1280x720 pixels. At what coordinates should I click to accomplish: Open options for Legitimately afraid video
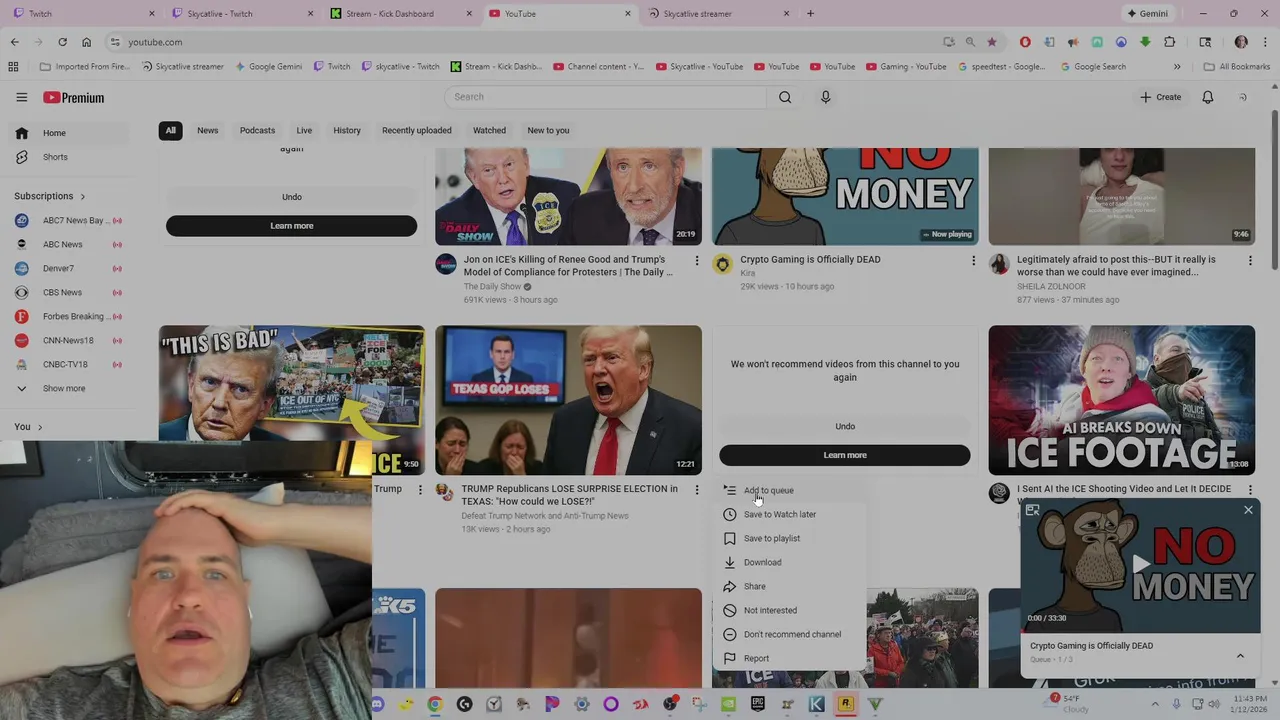1249,261
